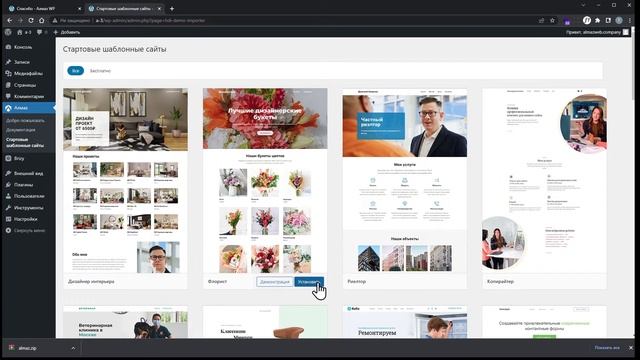The width and height of the screenshot is (640, 360).
Task: Open 'Медиафайлы' in the sidebar
Action: click(28, 73)
